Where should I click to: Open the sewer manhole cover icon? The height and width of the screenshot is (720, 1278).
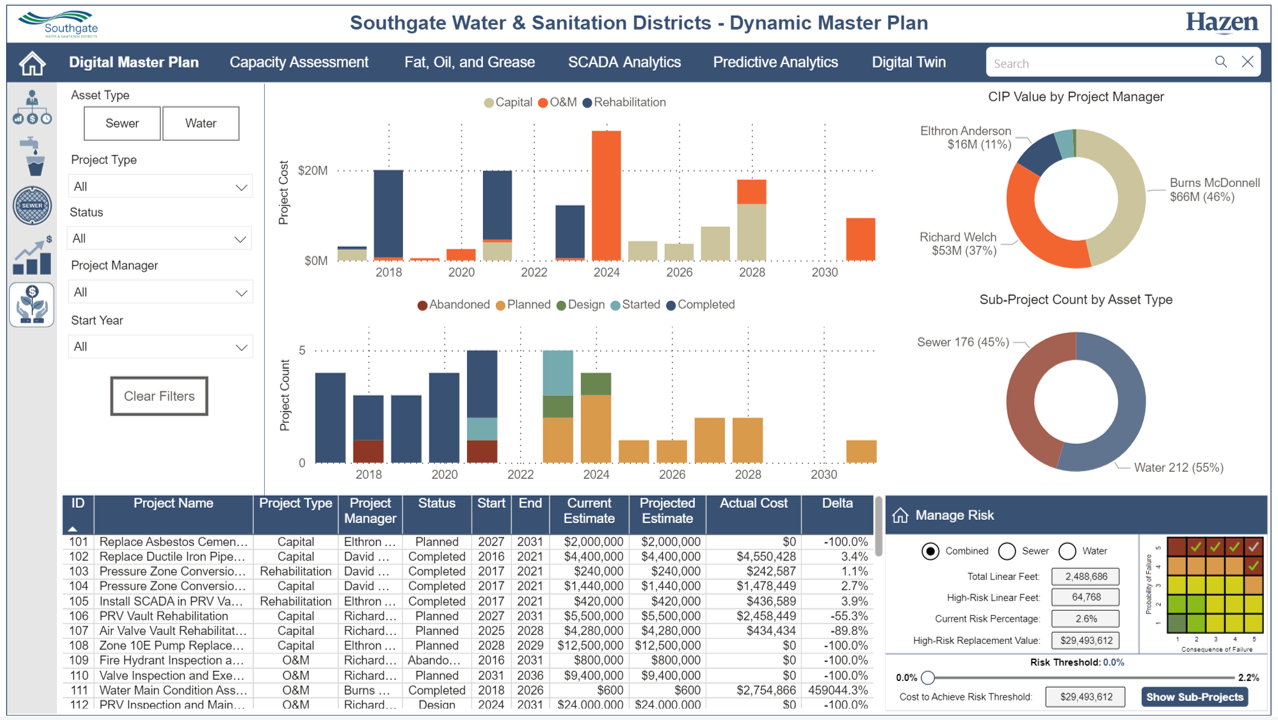[x=32, y=205]
